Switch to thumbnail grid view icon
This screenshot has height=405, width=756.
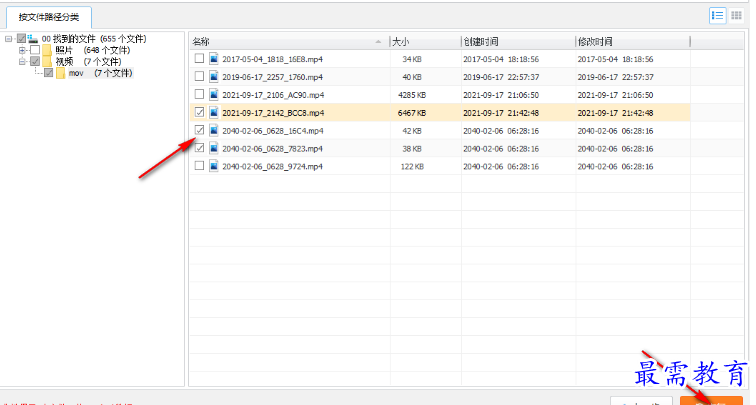(x=737, y=15)
